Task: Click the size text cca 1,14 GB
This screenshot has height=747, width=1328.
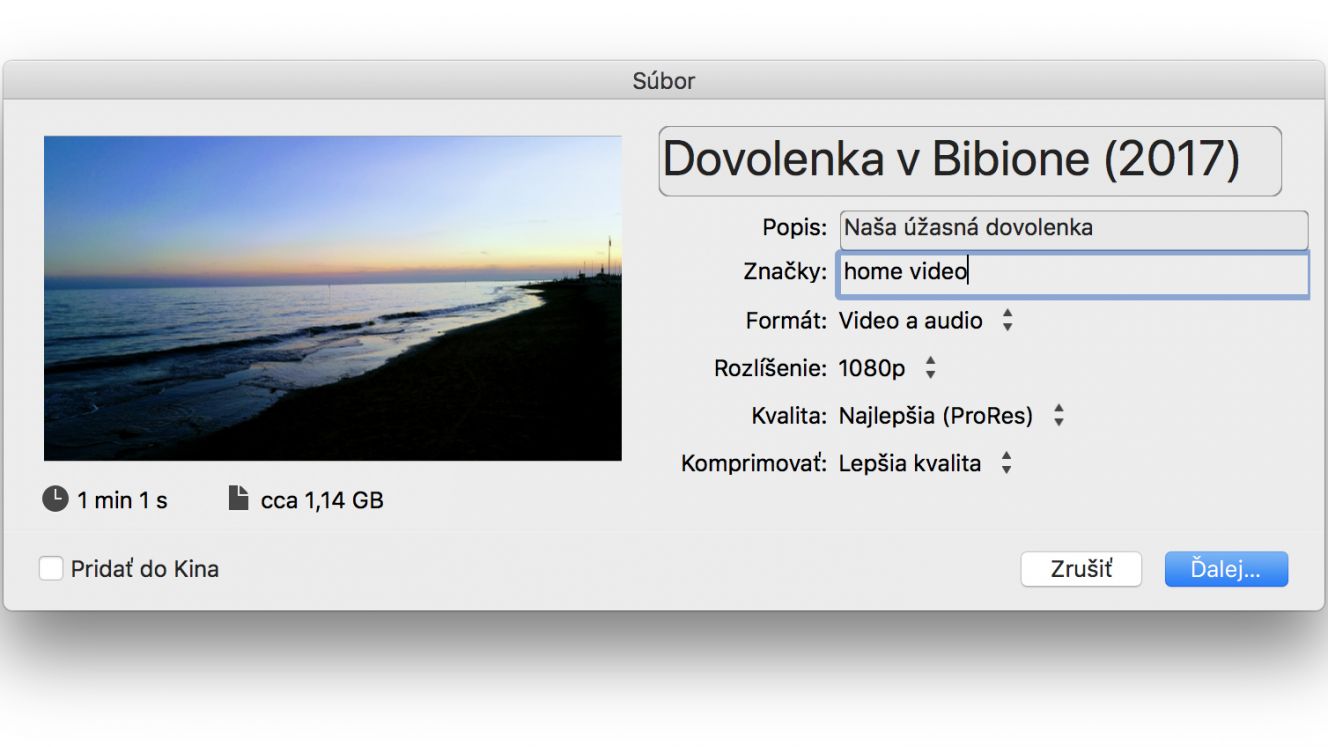Action: tap(322, 500)
